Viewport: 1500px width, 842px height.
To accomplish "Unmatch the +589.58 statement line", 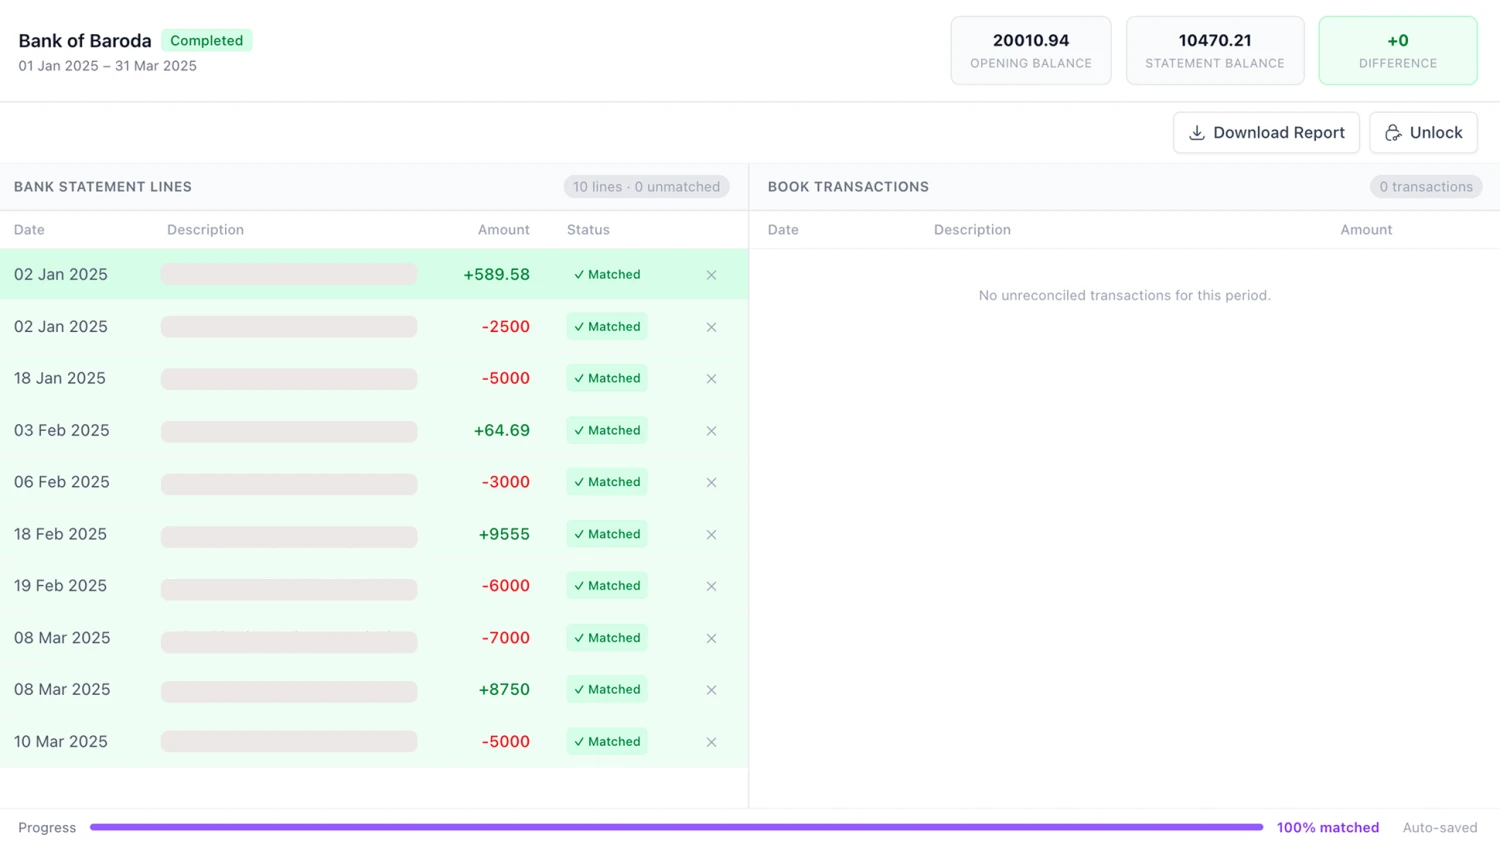I will click(711, 275).
